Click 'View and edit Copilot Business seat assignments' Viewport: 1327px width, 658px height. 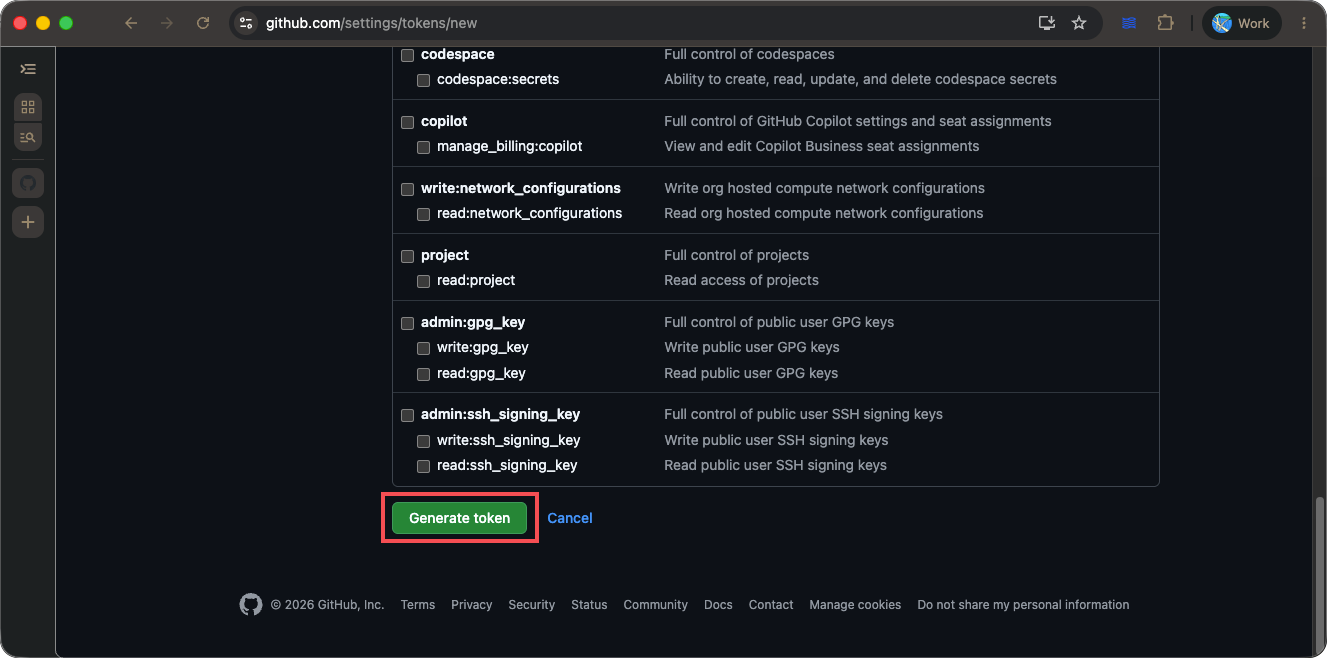(x=822, y=147)
